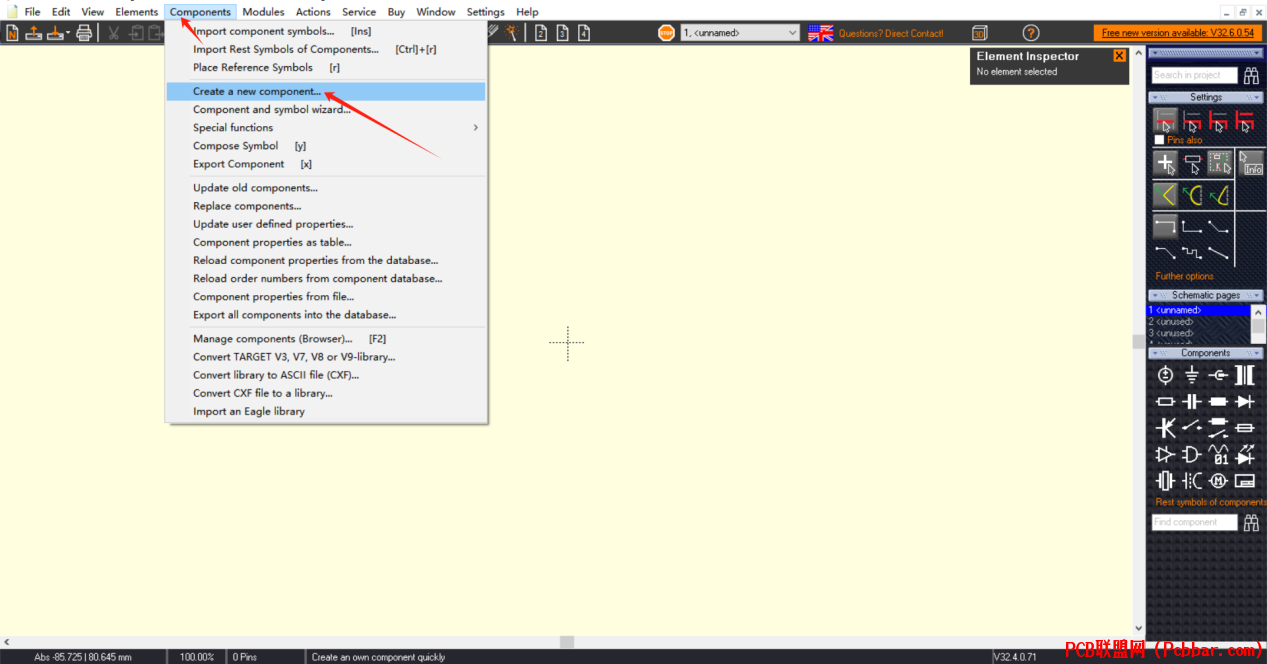This screenshot has width=1267, height=664.
Task: Open the Modules menu
Action: tap(263, 12)
